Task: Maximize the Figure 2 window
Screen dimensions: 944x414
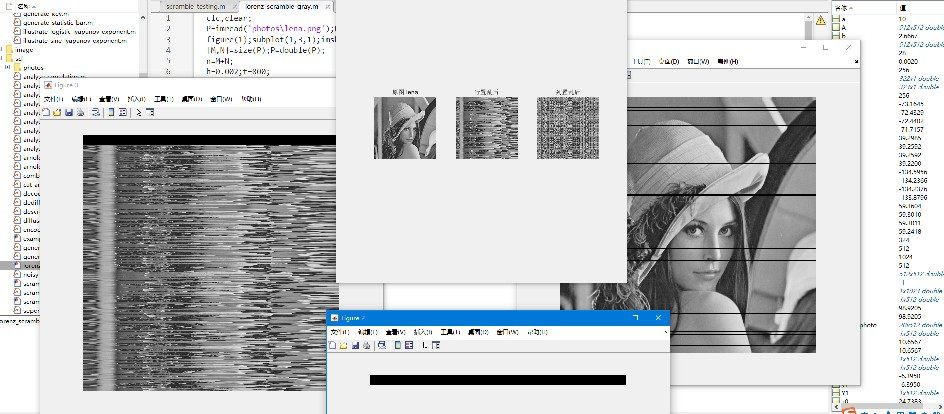Action: click(x=635, y=318)
